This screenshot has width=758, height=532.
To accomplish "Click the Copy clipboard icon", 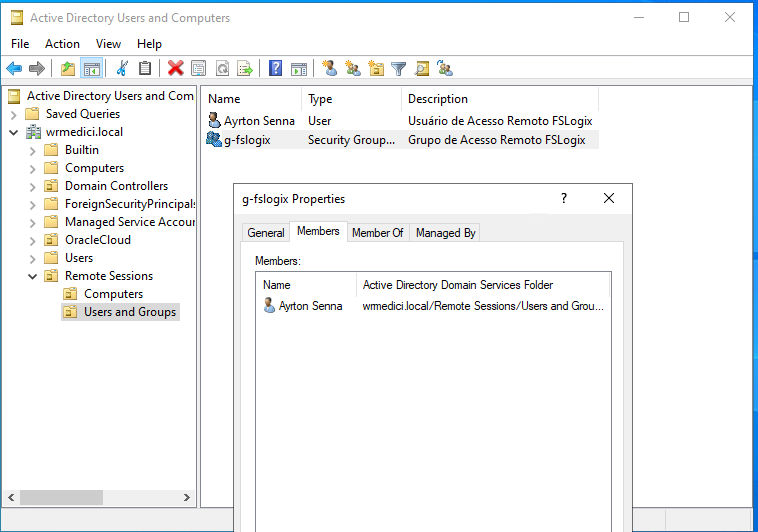I will coord(145,69).
